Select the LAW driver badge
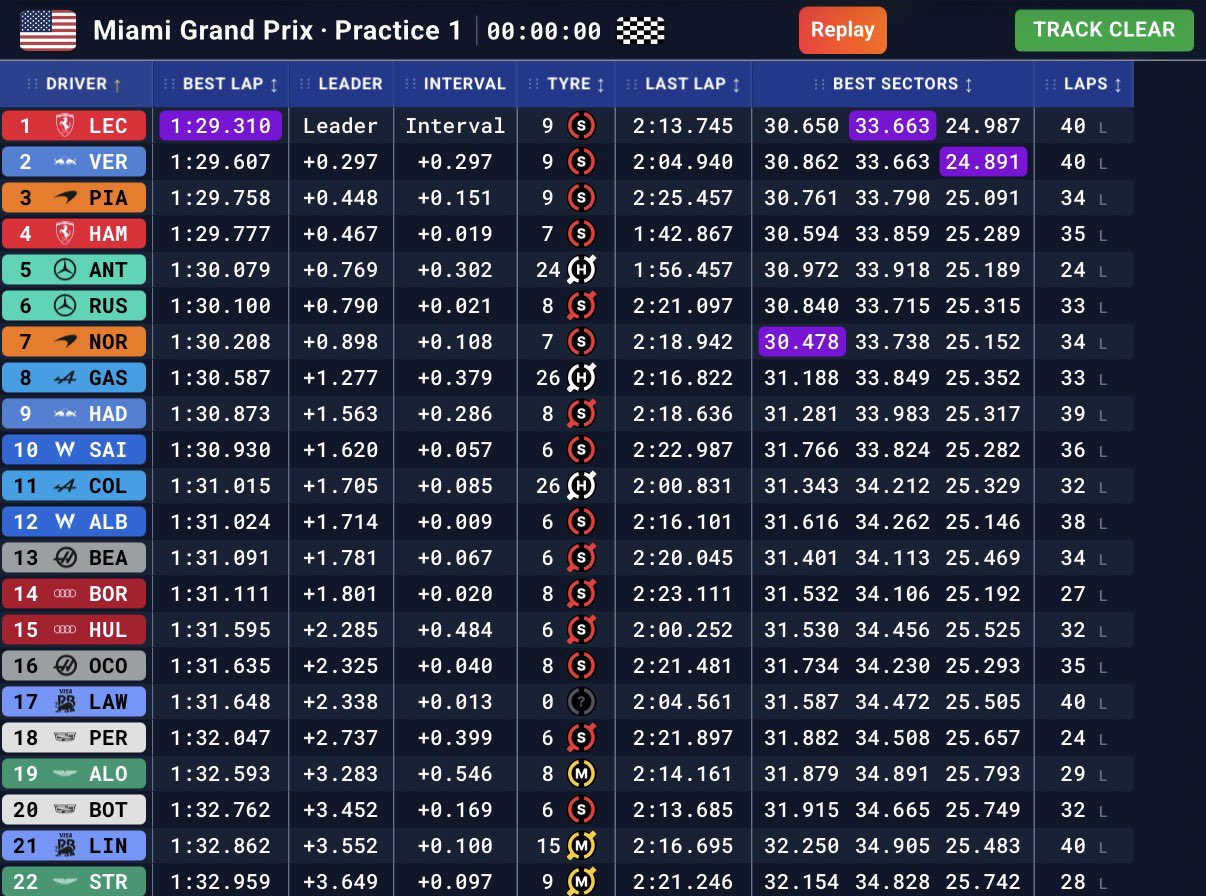The height and width of the screenshot is (896, 1206). pos(74,702)
